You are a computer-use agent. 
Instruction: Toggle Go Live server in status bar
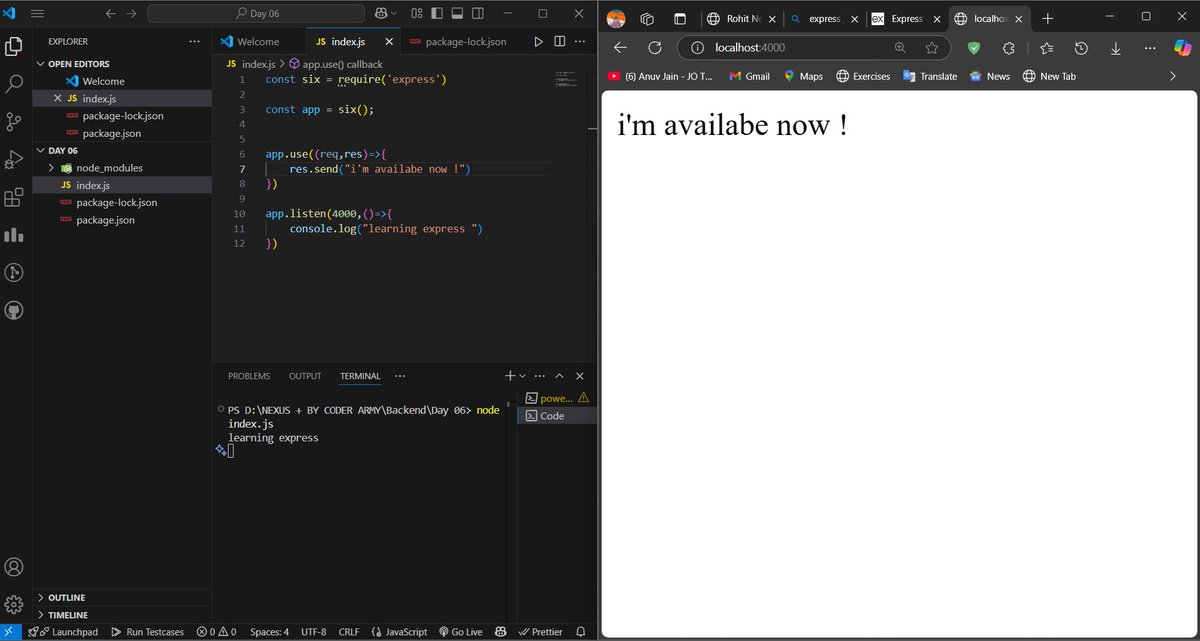(x=461, y=632)
